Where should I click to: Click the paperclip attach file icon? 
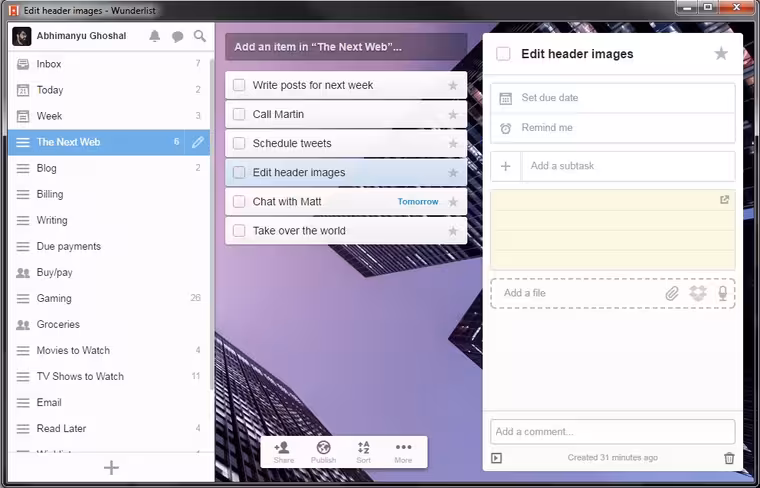tap(672, 293)
